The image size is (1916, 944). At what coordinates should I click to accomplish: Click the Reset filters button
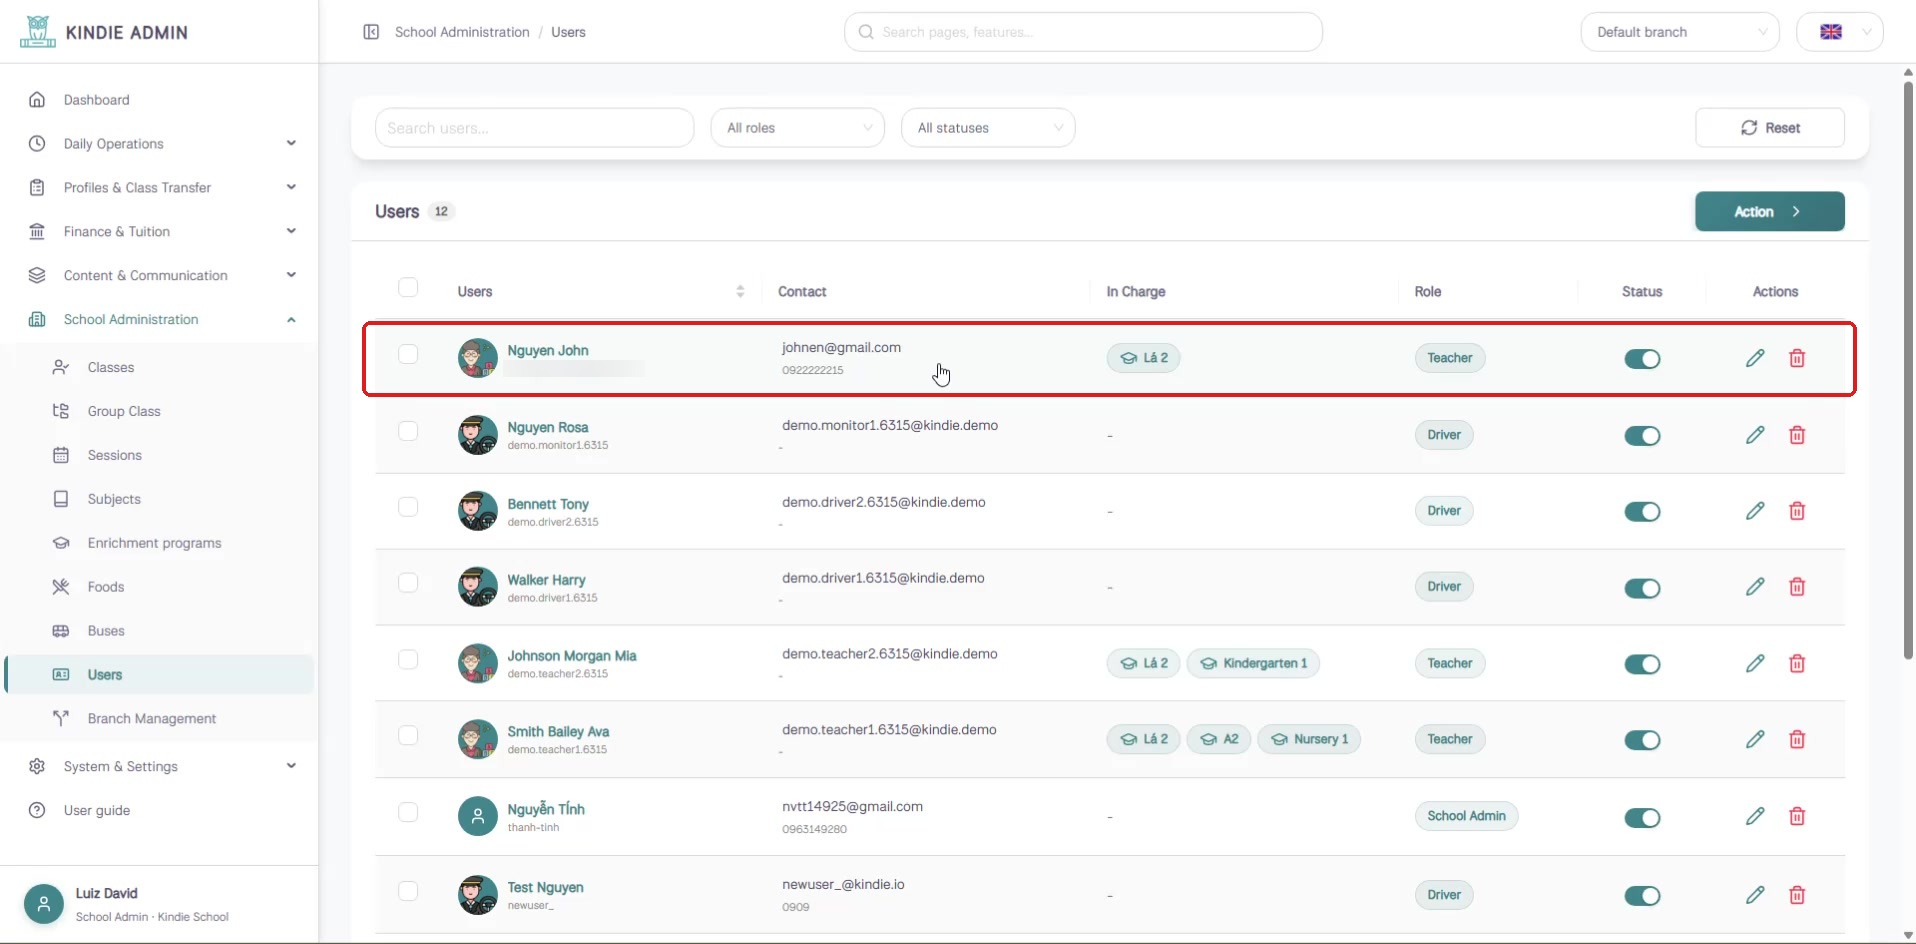click(1770, 128)
